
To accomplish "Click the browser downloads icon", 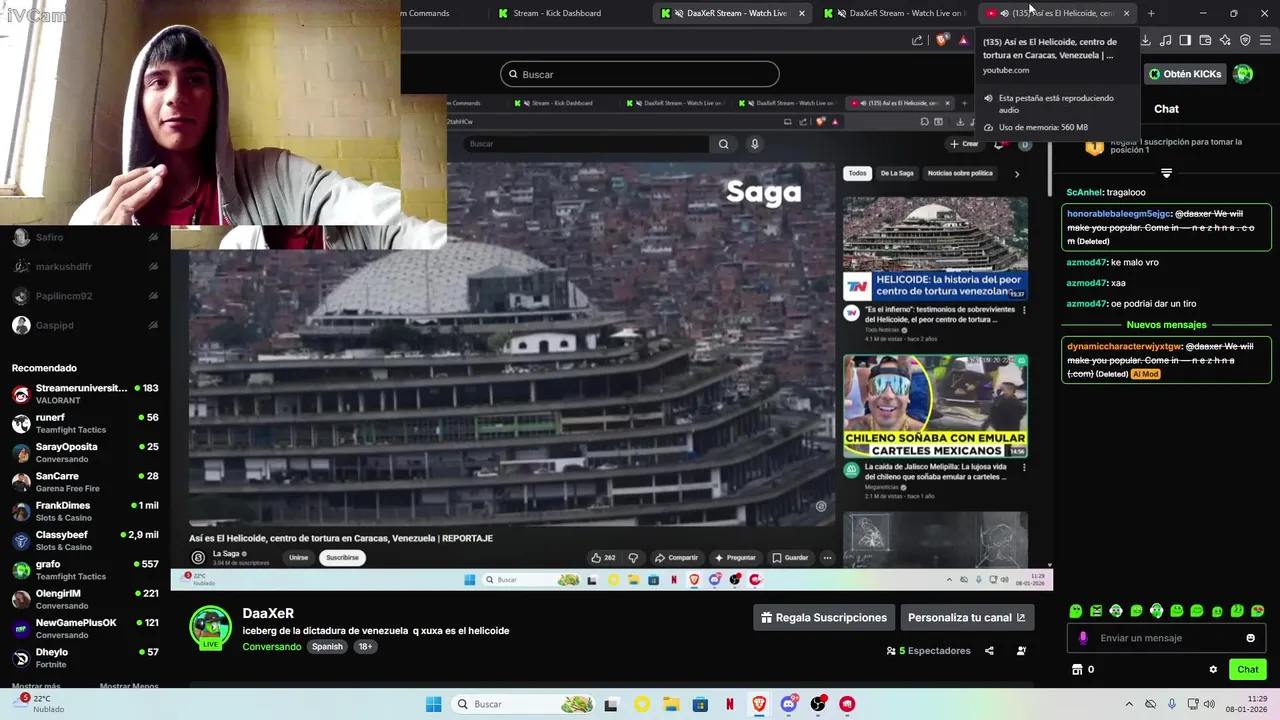I will pyautogui.click(x=1146, y=40).
